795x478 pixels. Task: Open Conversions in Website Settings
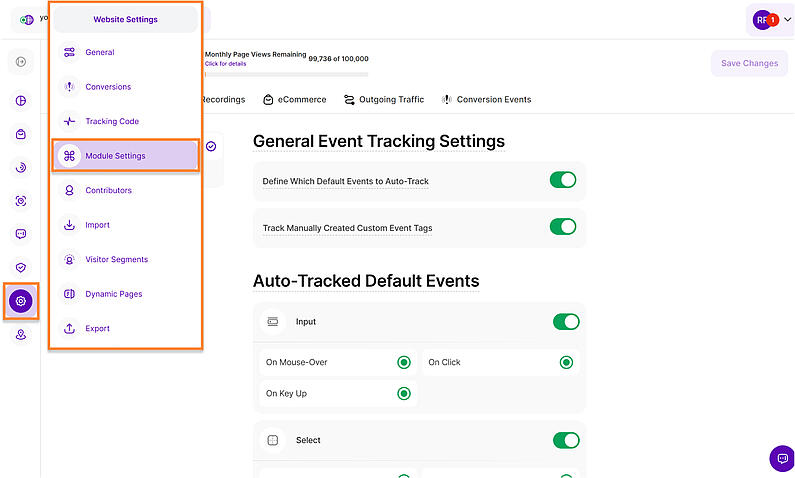[125, 87]
